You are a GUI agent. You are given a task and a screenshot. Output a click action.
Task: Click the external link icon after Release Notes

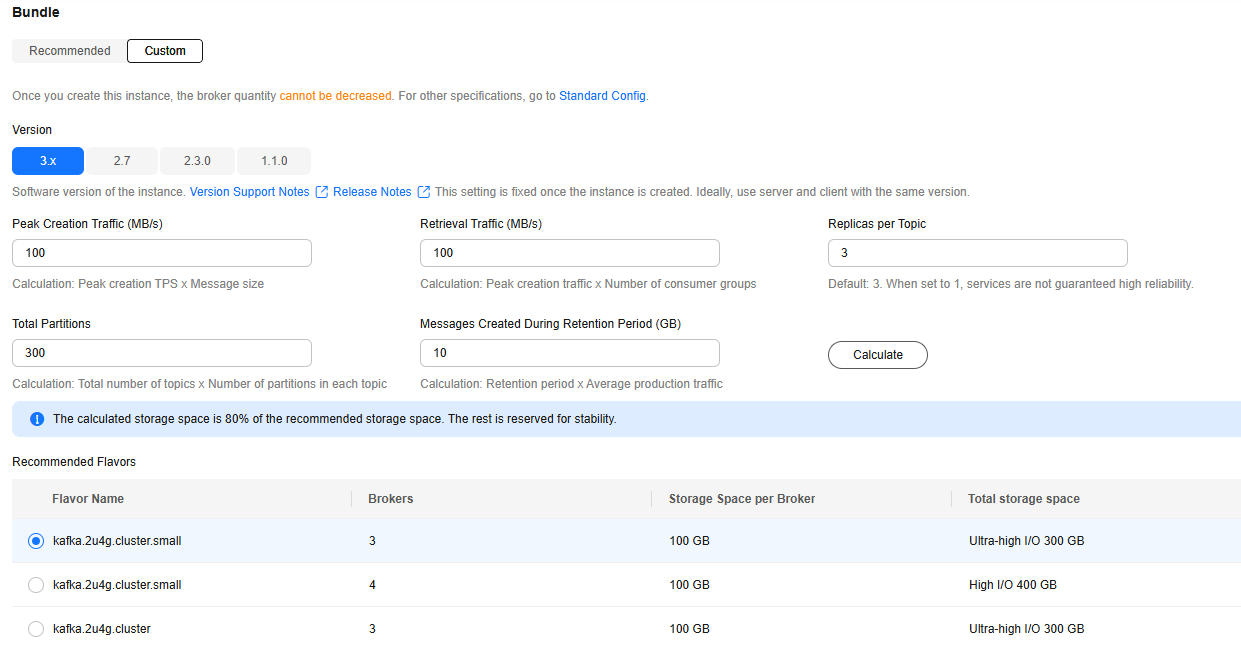(424, 192)
